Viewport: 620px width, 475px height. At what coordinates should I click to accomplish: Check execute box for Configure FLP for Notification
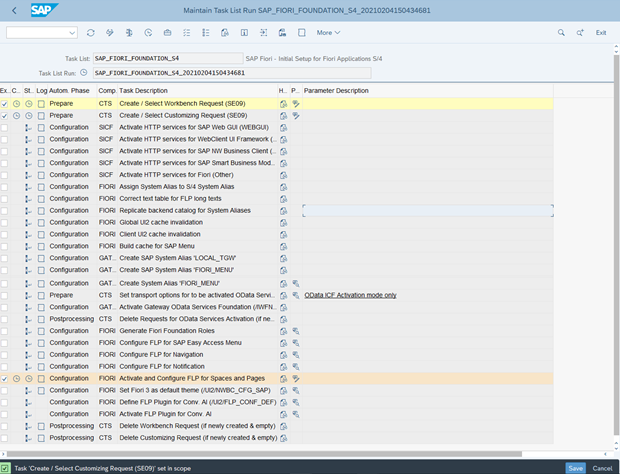pyautogui.click(x=4, y=366)
